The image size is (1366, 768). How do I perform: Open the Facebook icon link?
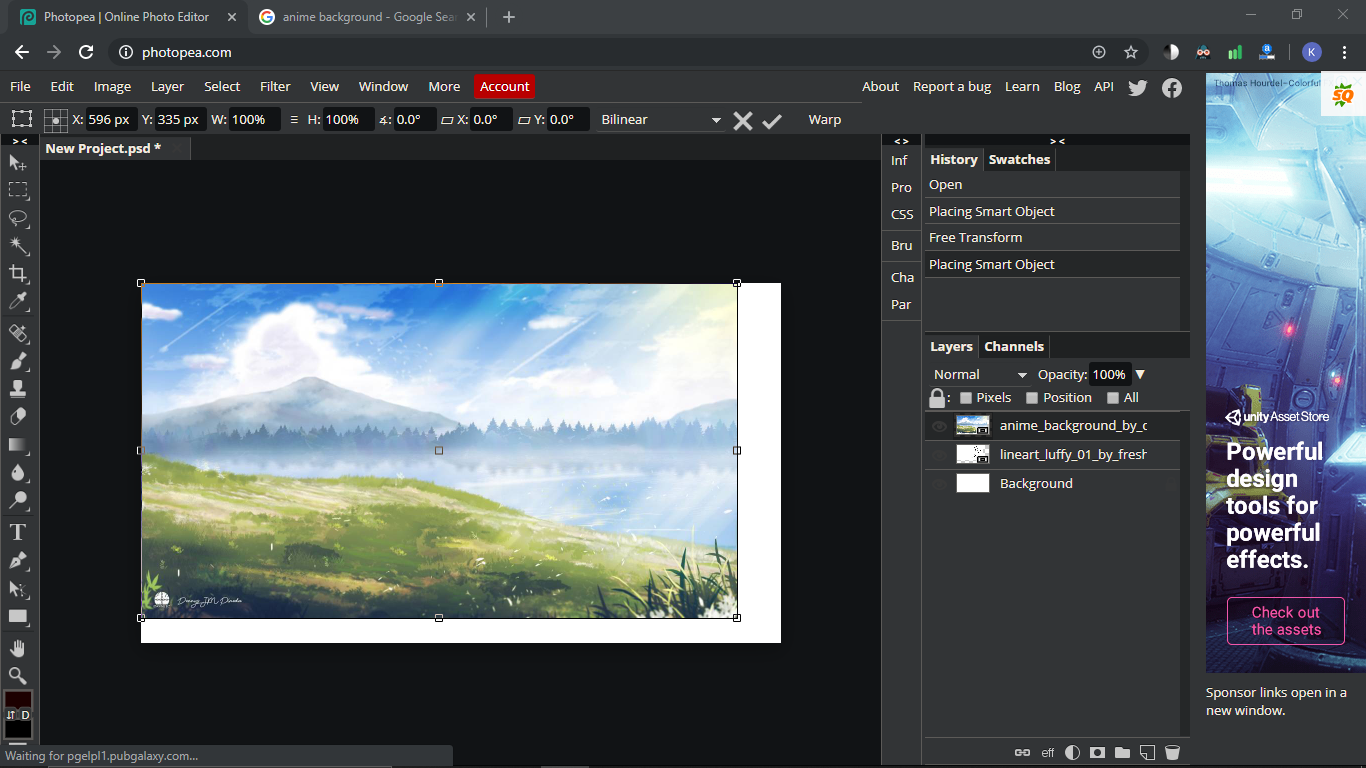[x=1172, y=87]
